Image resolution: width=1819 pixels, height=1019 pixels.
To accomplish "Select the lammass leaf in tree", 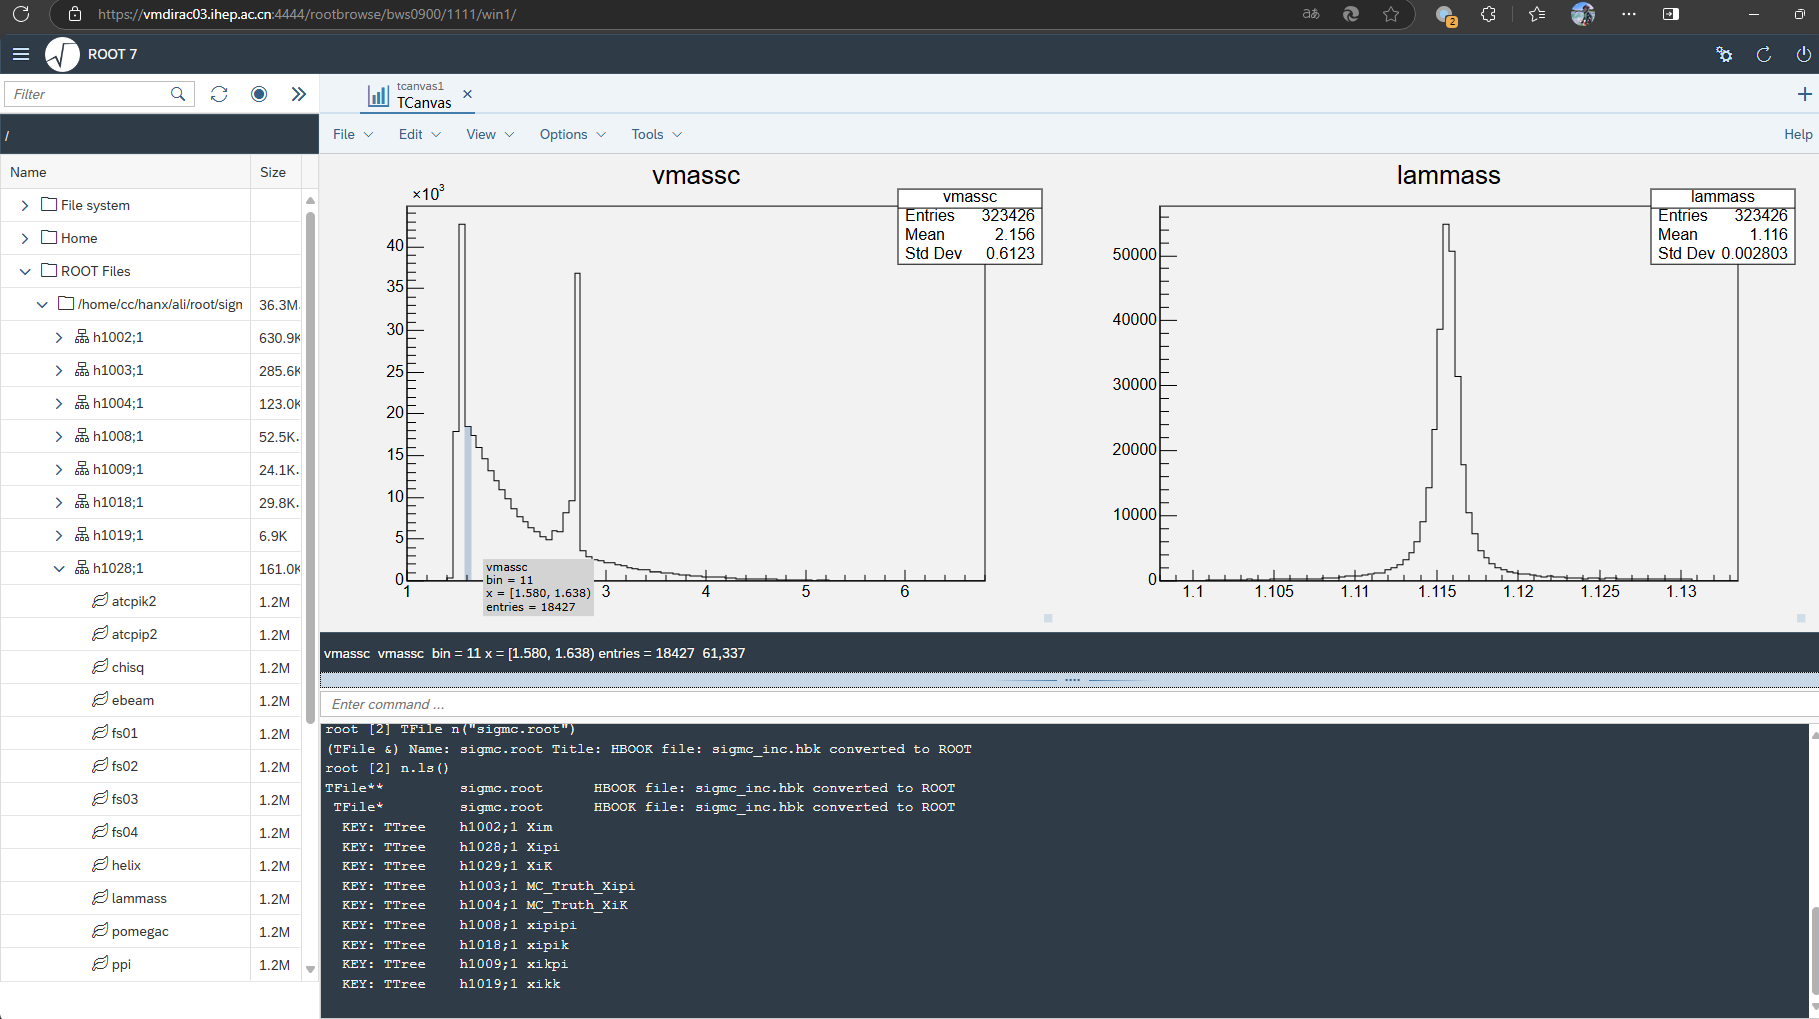I will (x=139, y=898).
